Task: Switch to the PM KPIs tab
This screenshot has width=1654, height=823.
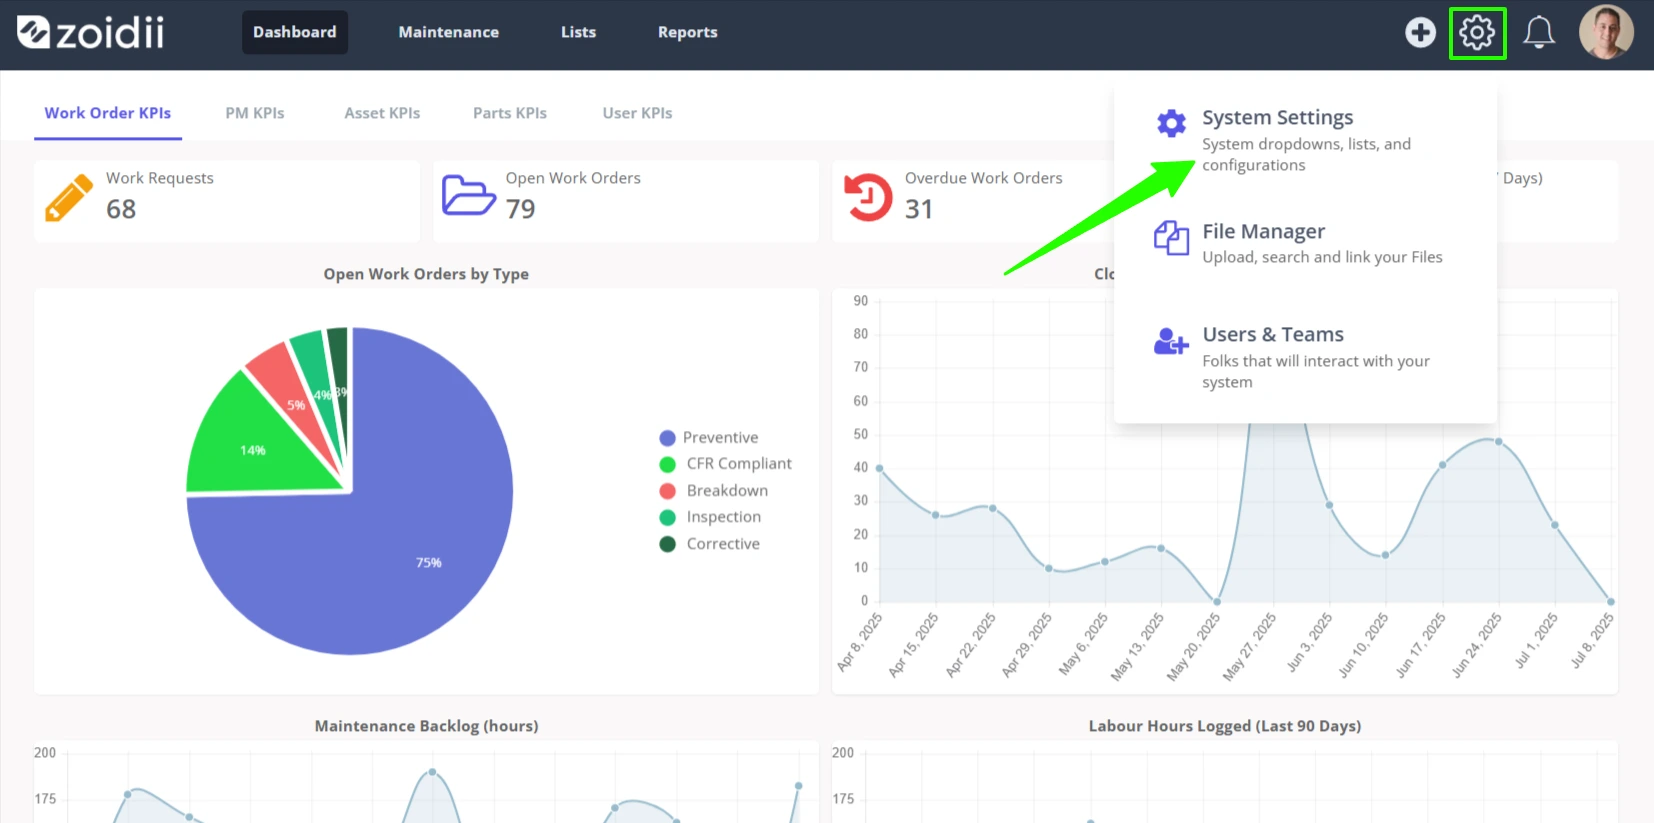Action: click(255, 113)
